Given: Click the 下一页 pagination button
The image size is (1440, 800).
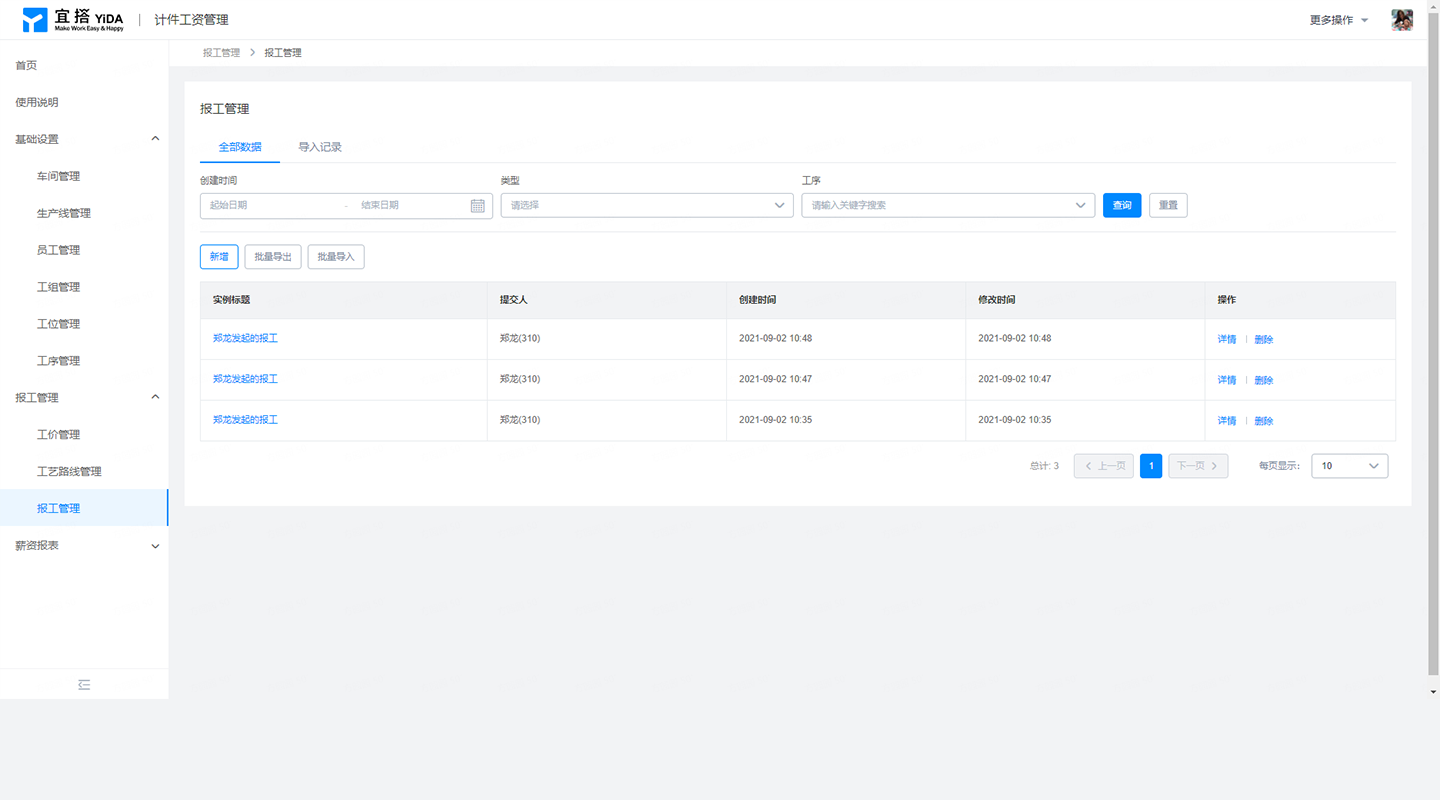Looking at the screenshot, I should tap(1198, 466).
